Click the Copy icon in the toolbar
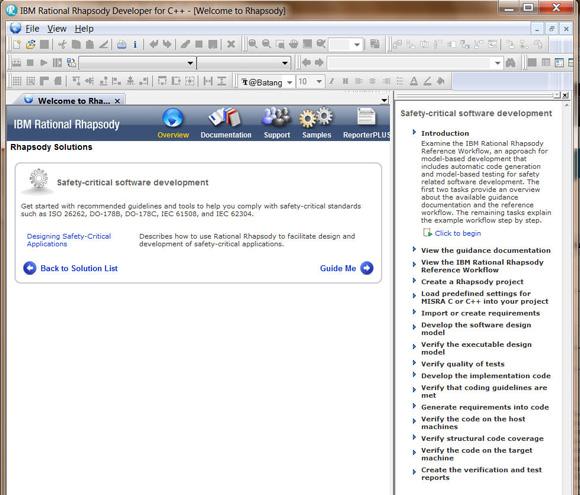 pyautogui.click(x=76, y=44)
